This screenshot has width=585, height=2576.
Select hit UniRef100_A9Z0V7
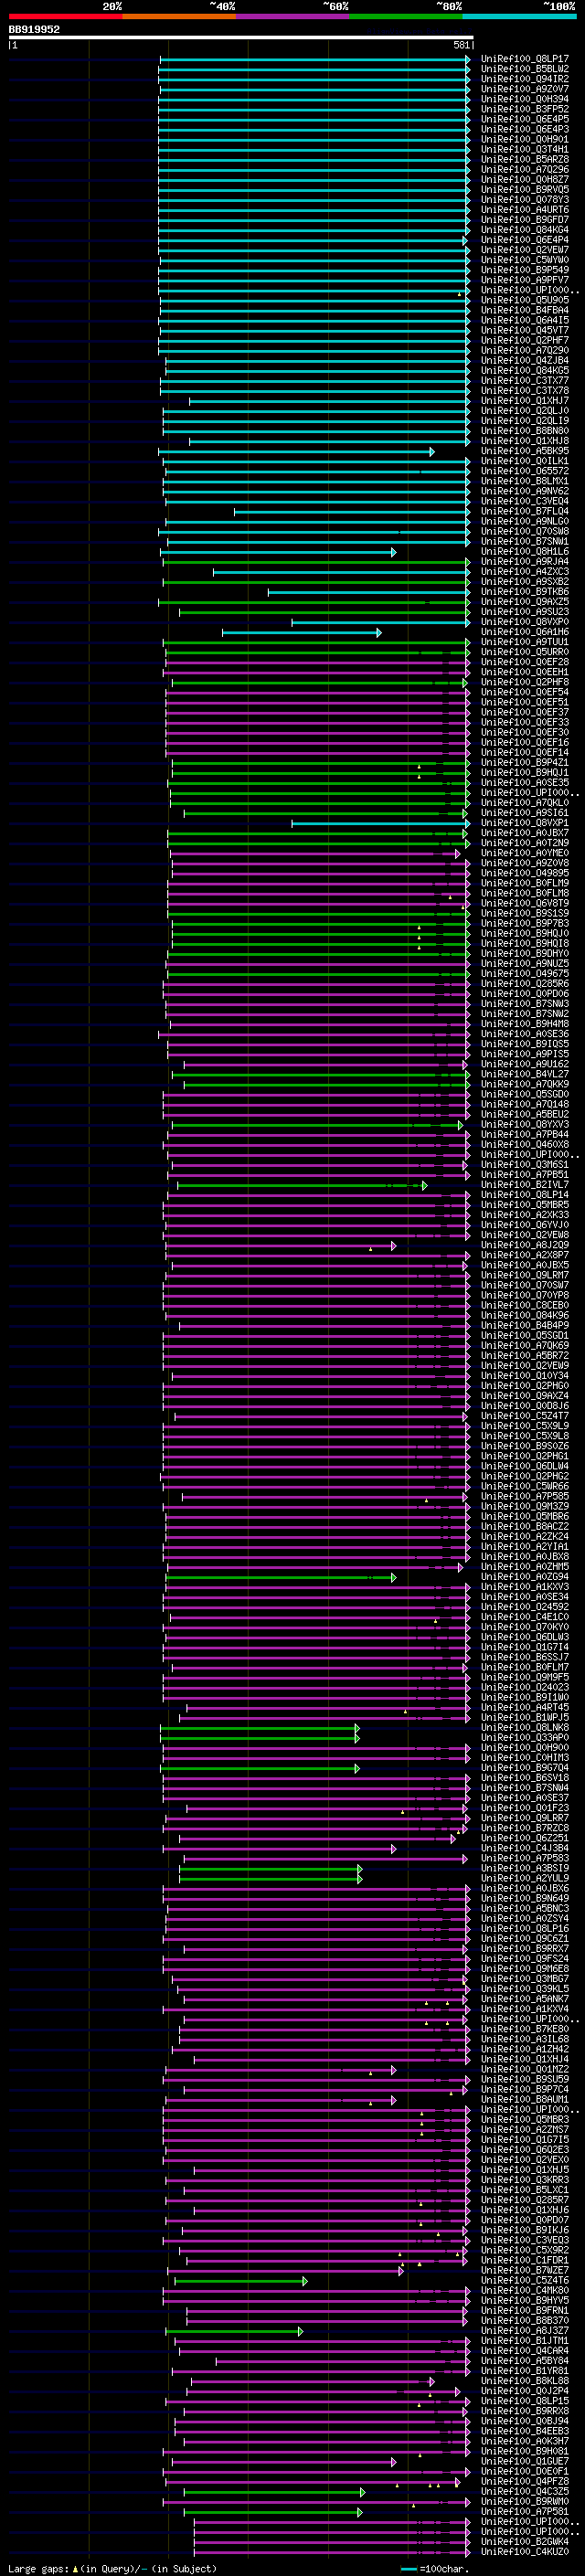[524, 89]
